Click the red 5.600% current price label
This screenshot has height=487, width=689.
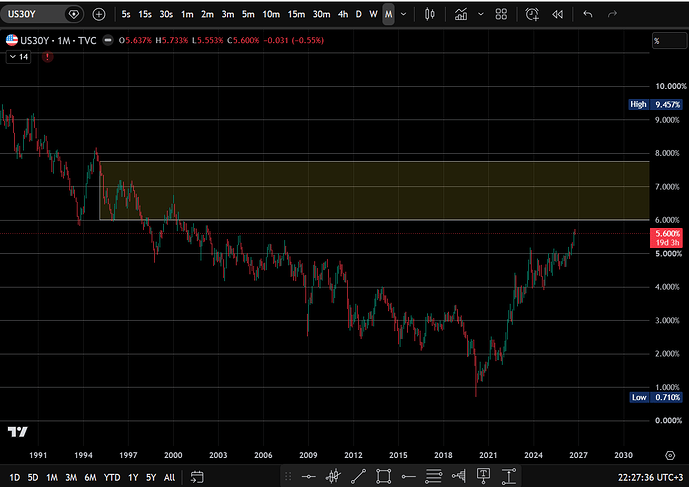(x=666, y=238)
